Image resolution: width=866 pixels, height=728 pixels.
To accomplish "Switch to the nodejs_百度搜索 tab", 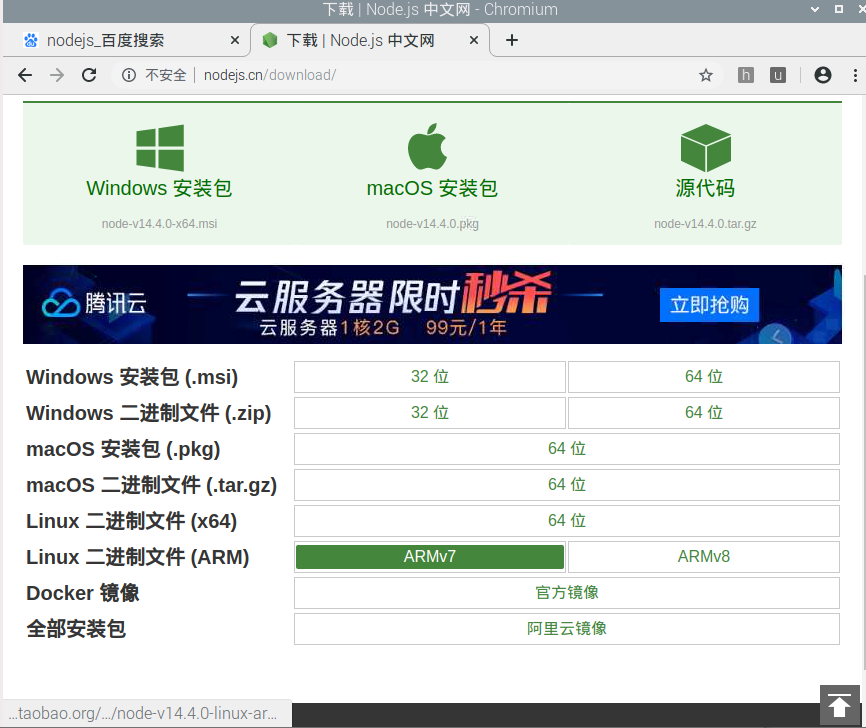I will pyautogui.click(x=126, y=40).
